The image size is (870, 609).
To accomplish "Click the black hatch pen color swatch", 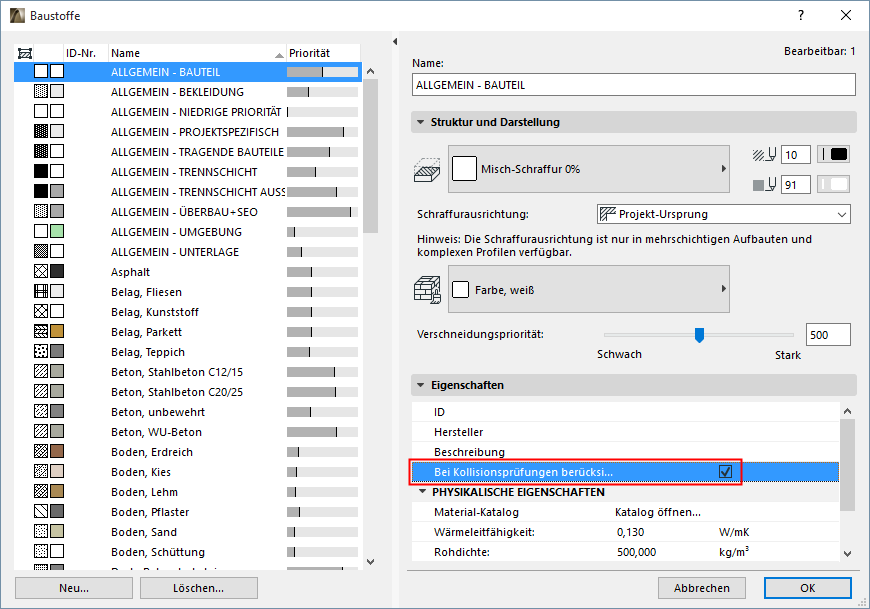I will click(833, 155).
